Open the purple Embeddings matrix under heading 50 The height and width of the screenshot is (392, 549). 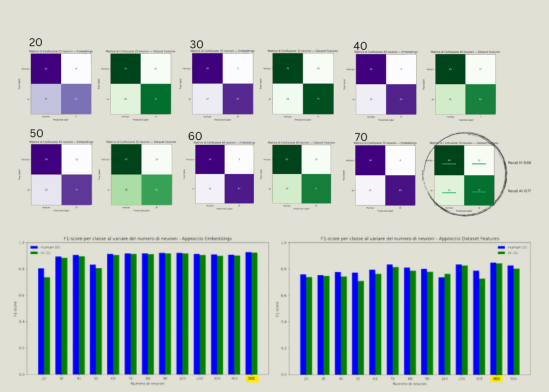(62, 174)
